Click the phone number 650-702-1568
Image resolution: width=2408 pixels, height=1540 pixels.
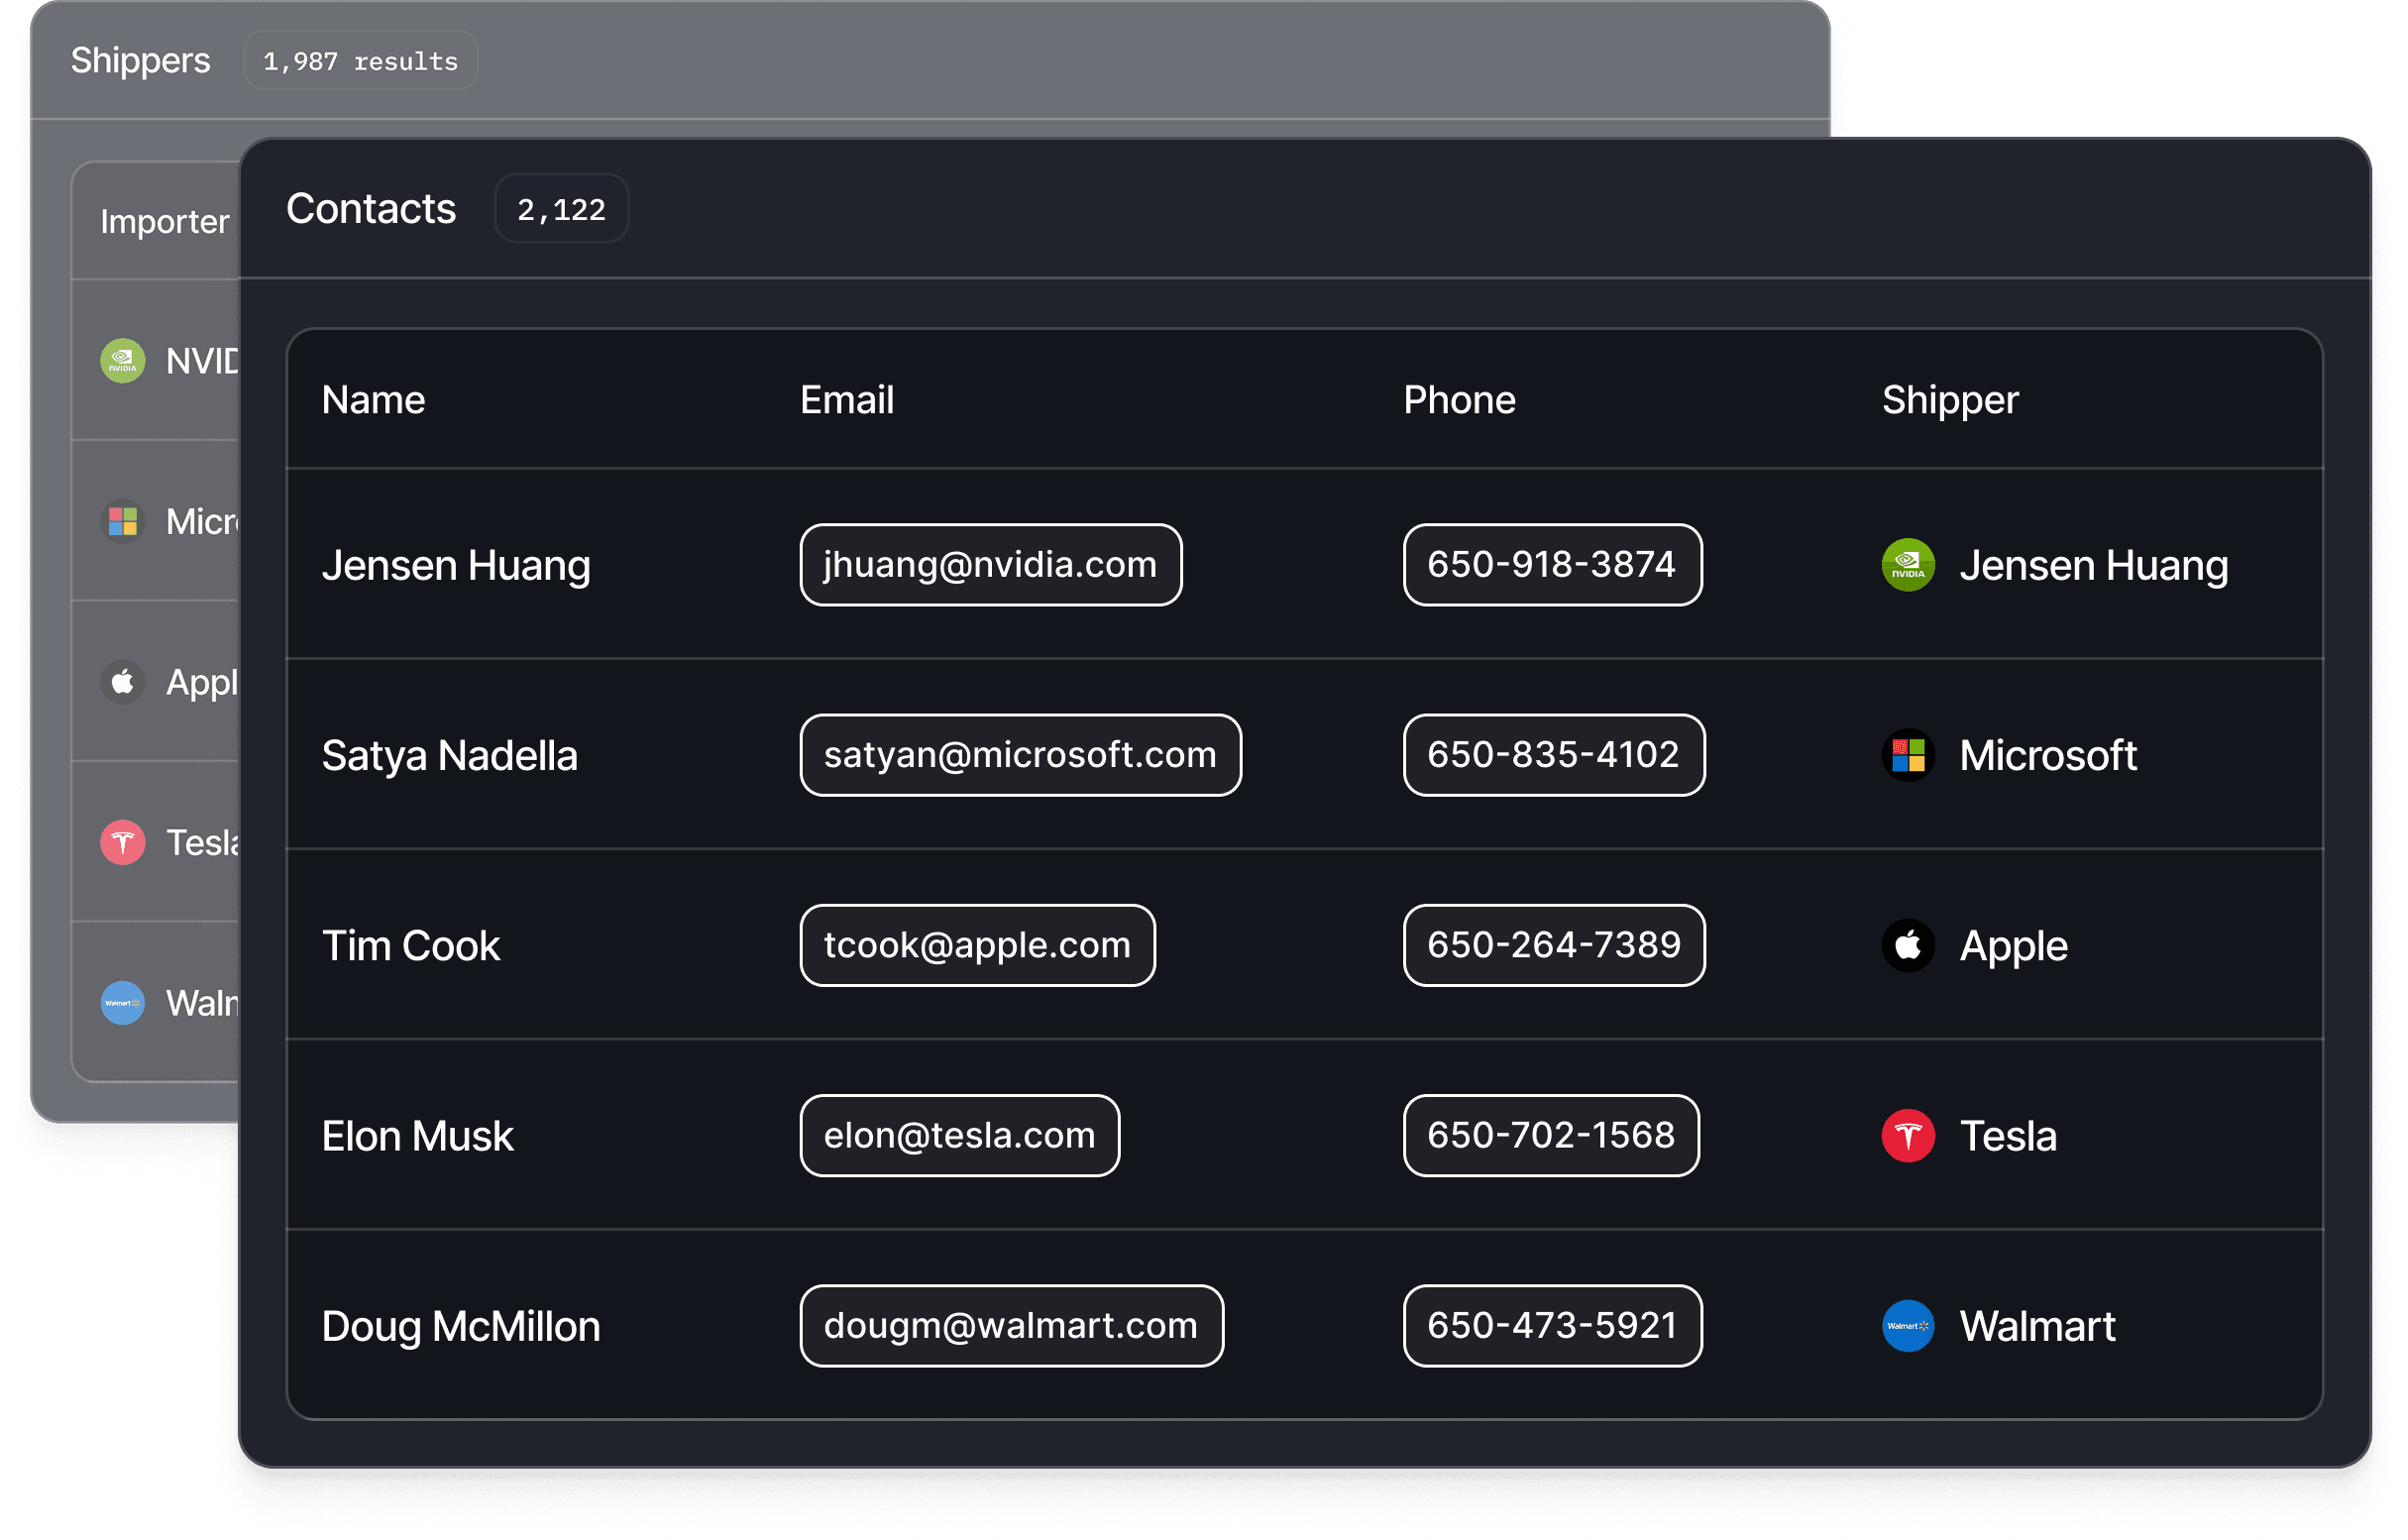[1550, 1135]
